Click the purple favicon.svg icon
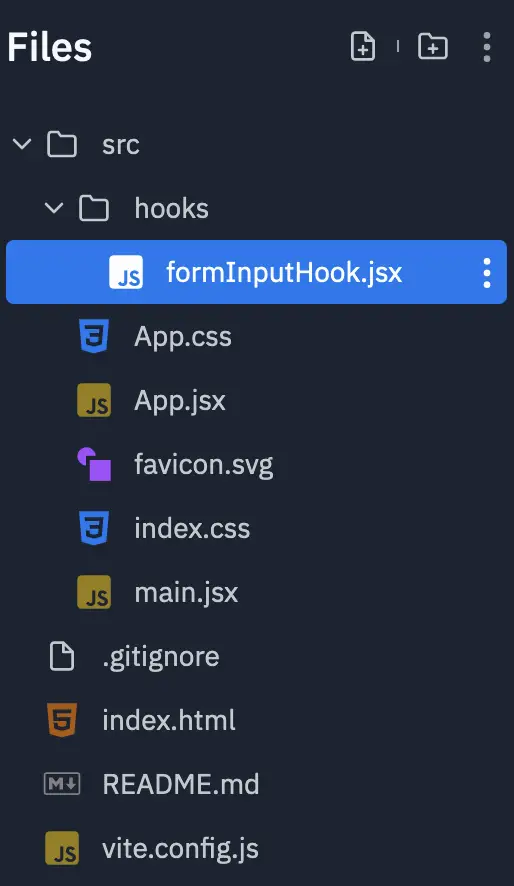 (x=94, y=464)
